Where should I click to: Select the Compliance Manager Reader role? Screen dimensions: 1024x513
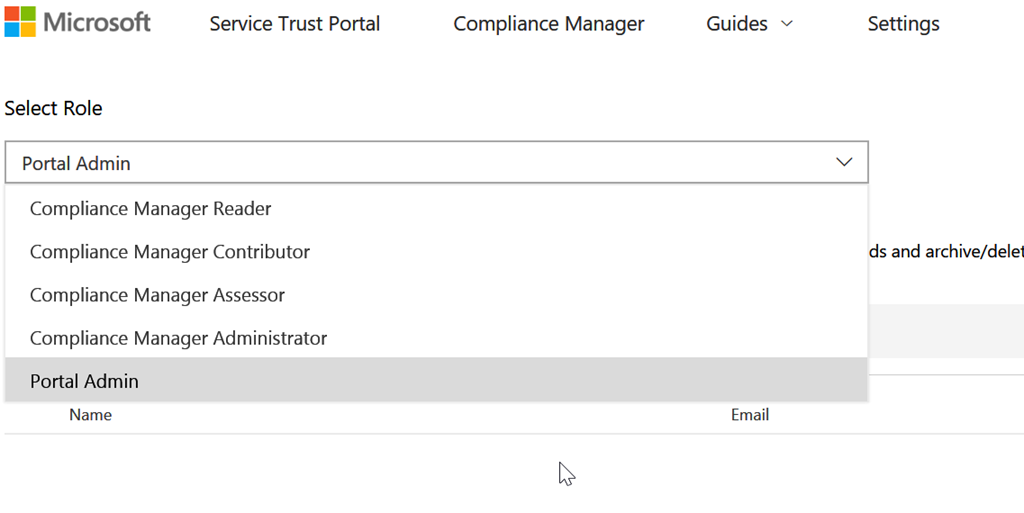151,209
